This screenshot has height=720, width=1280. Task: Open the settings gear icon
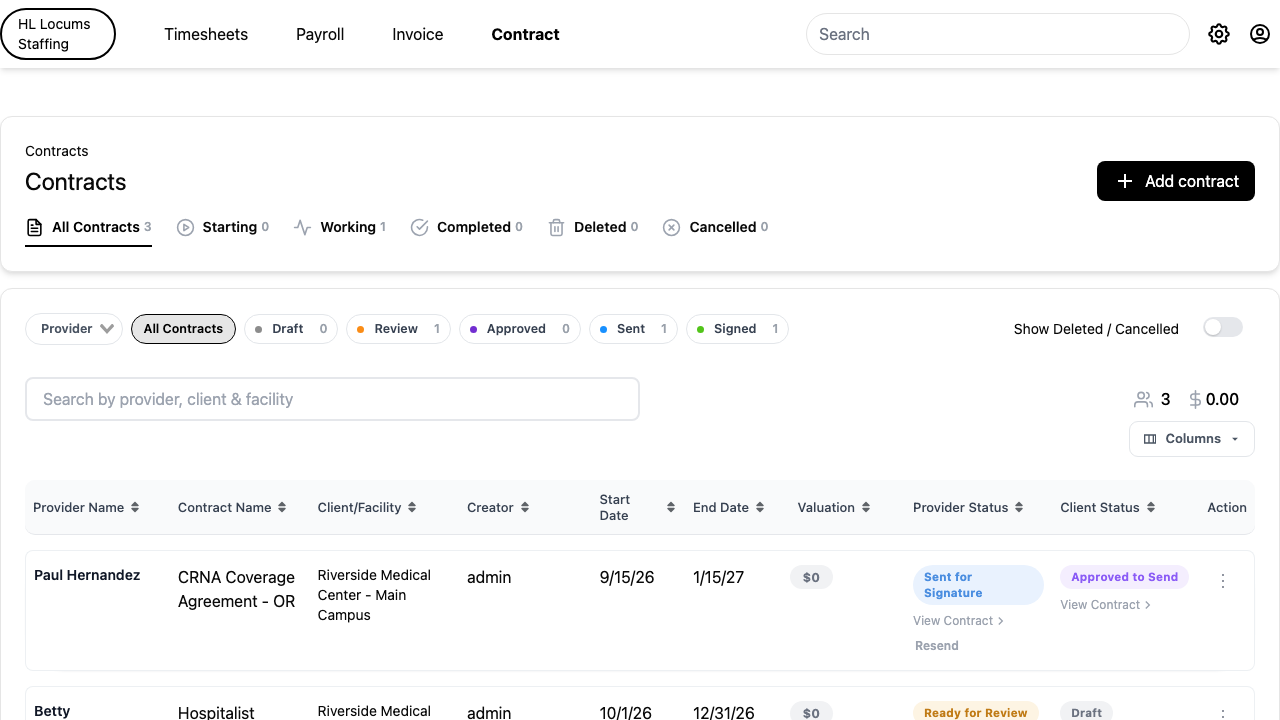pyautogui.click(x=1218, y=34)
